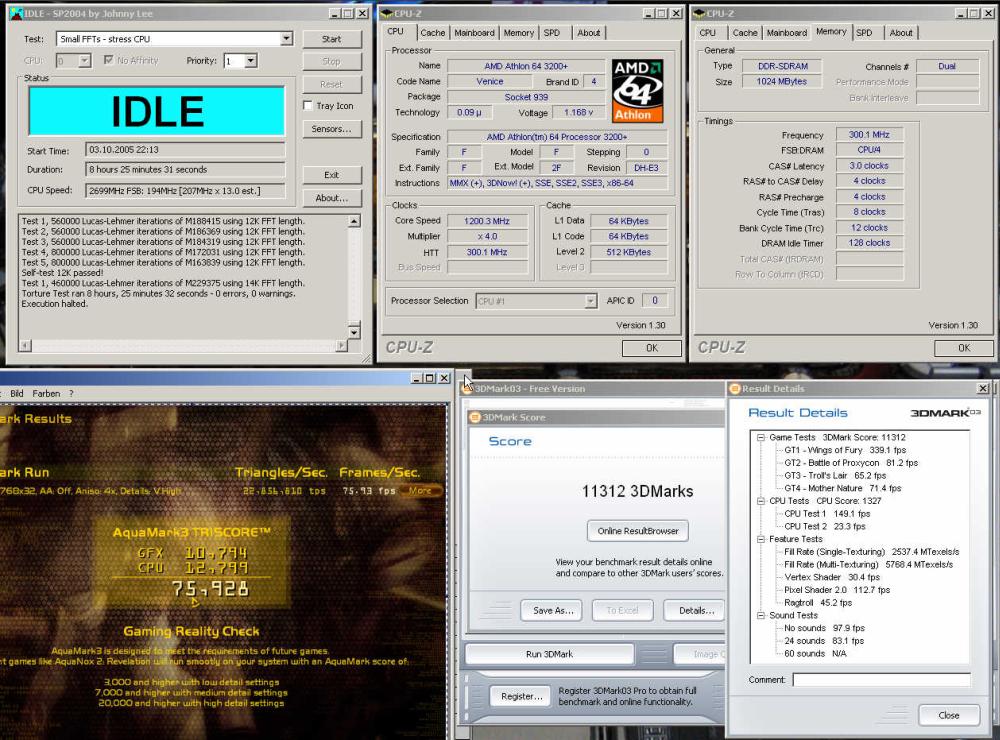Click the Save As... button
Image resolution: width=1000 pixels, height=740 pixels.
click(553, 610)
